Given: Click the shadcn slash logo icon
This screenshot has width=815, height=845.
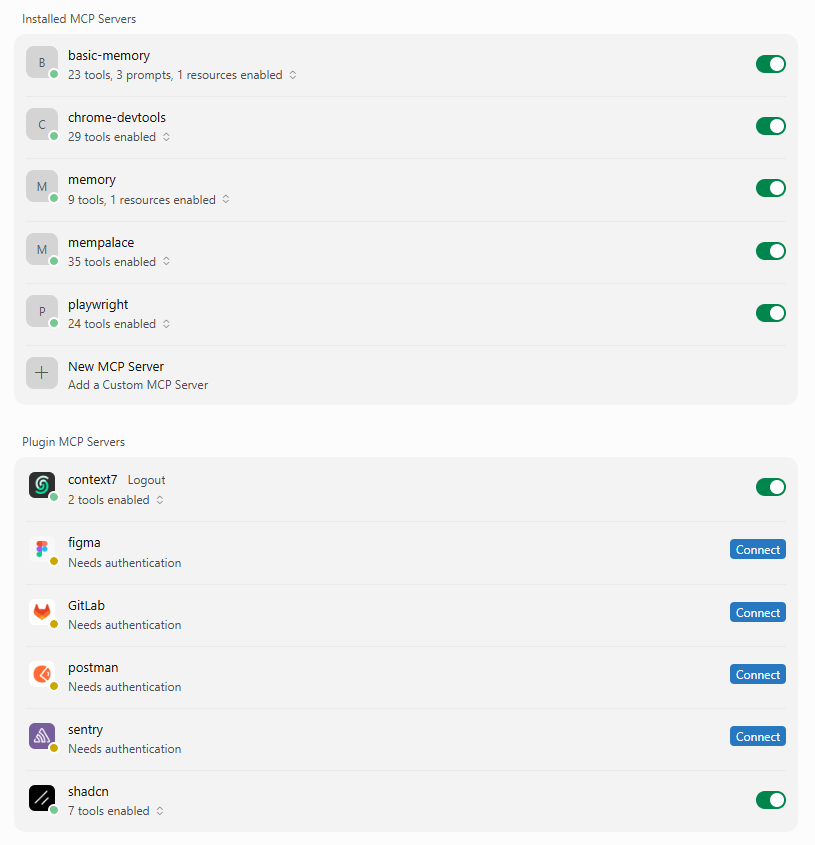Looking at the screenshot, I should coord(42,798).
